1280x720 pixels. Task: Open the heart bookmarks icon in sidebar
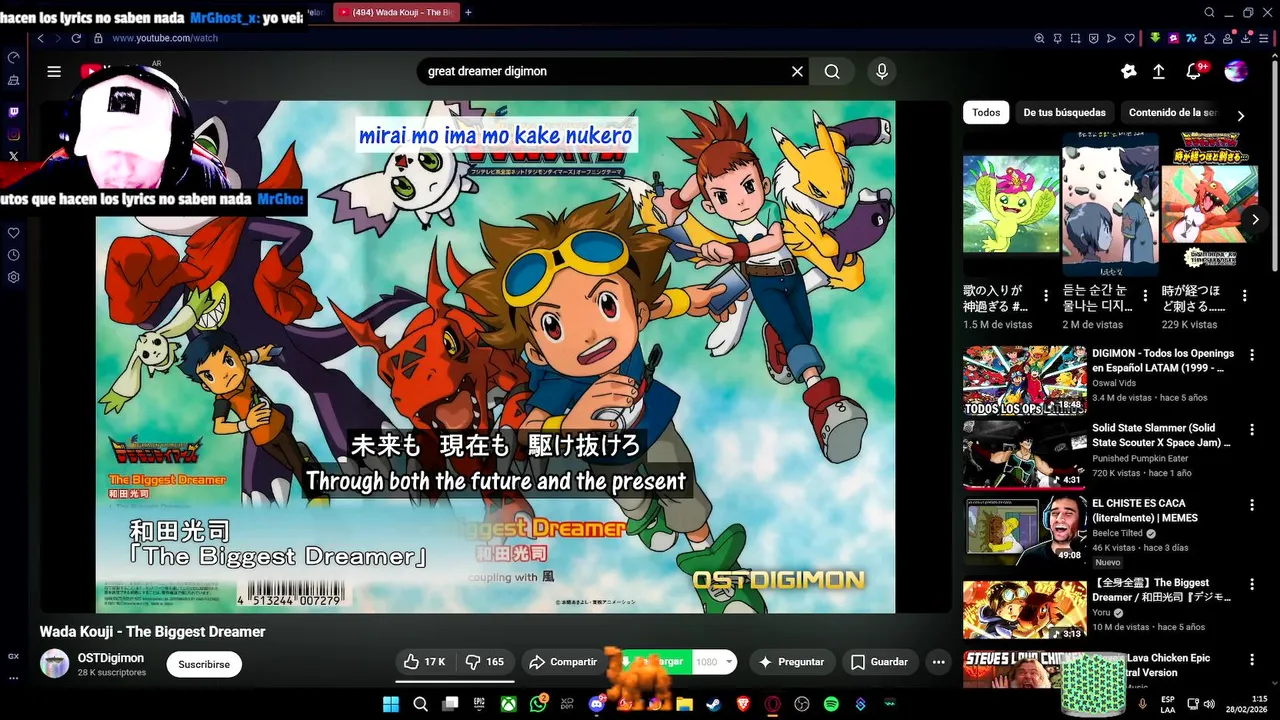13,233
